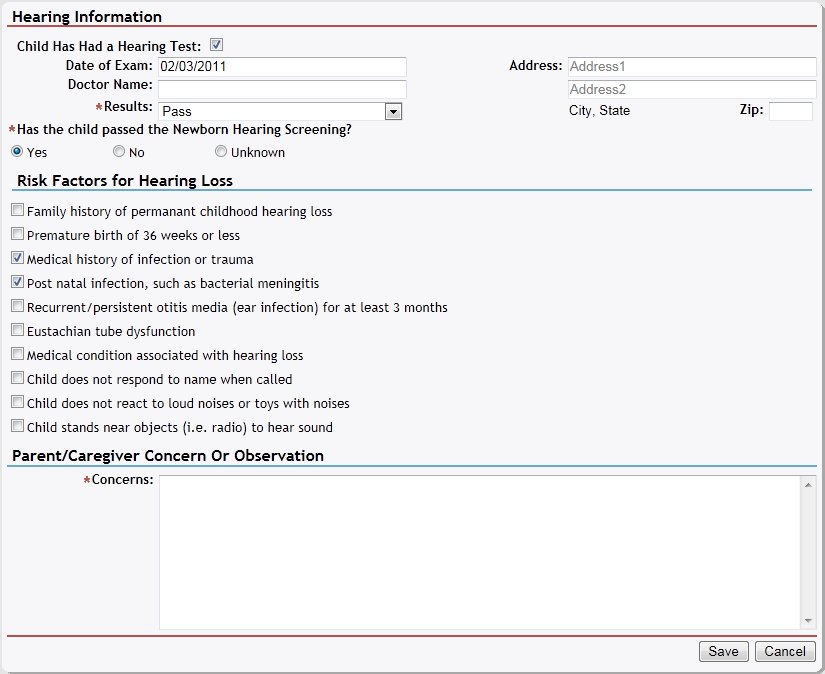This screenshot has height=674, width=825.
Task: Click the Cancel button
Action: (785, 651)
